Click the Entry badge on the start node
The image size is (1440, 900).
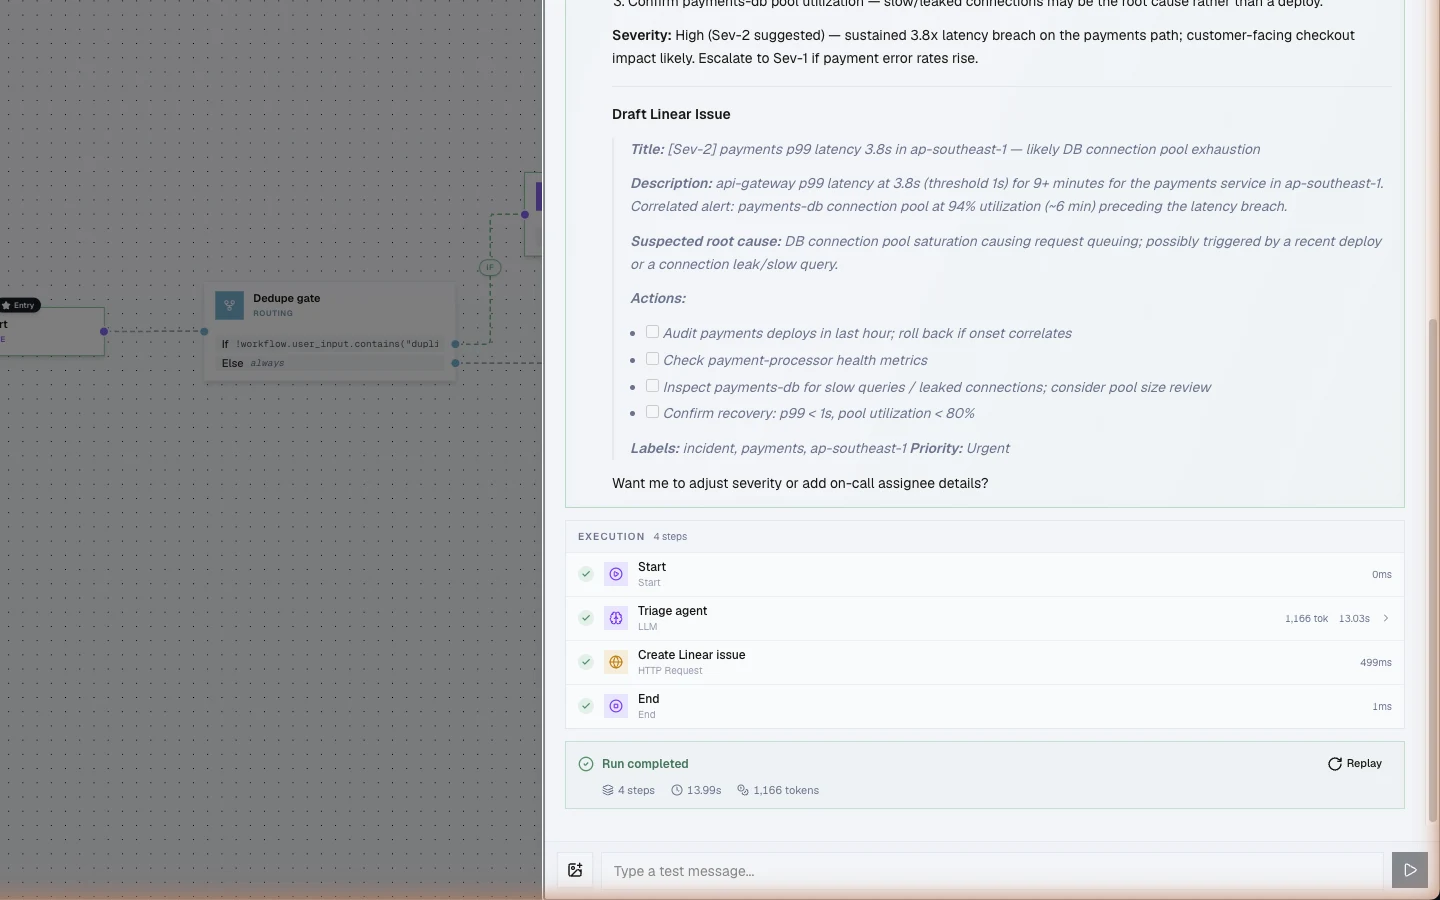(x=20, y=305)
